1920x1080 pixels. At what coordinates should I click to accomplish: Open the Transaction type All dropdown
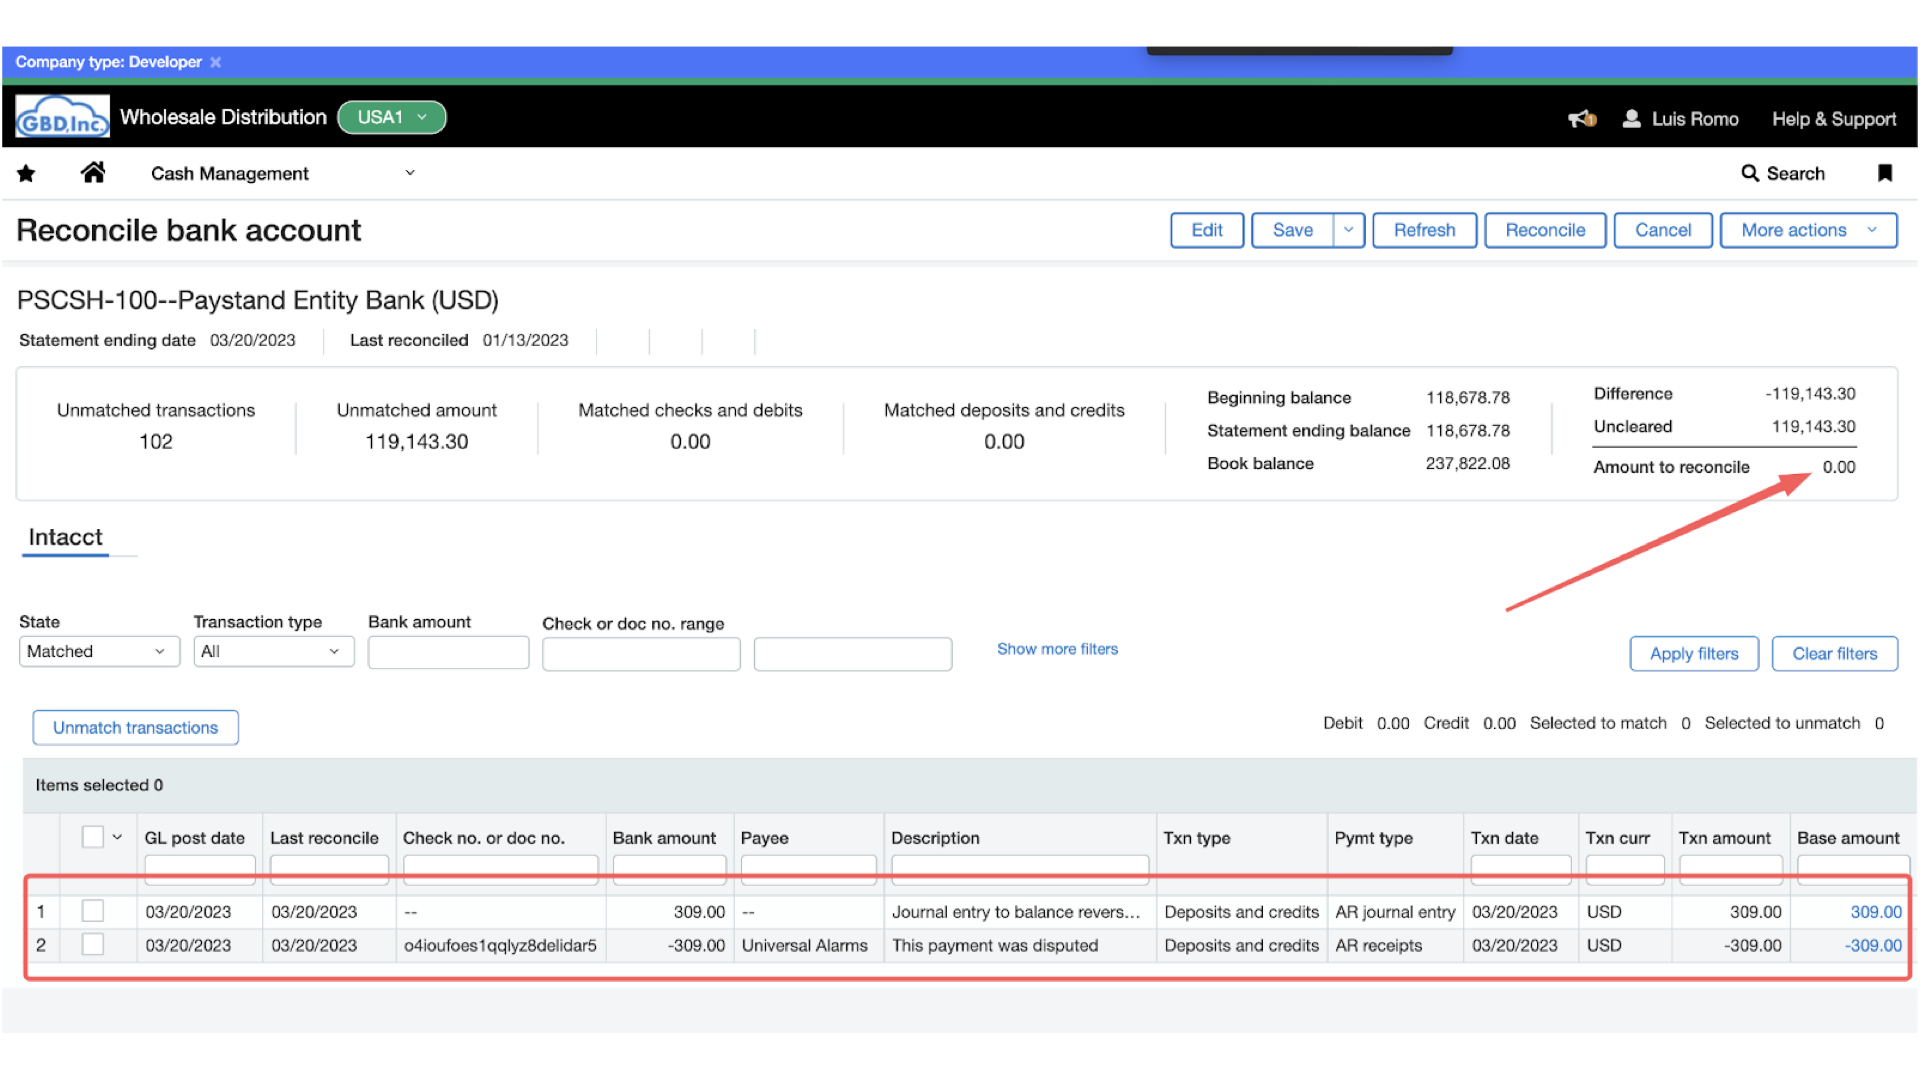coord(273,651)
